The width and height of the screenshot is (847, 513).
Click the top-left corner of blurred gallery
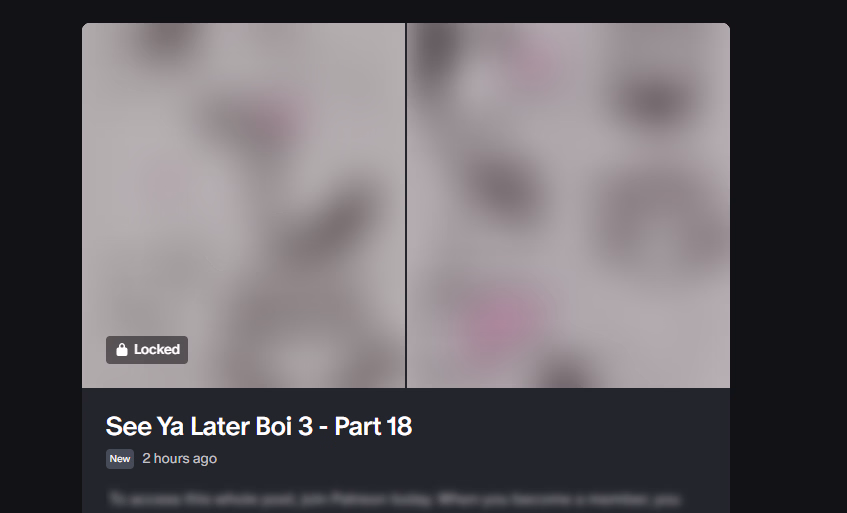click(88, 28)
